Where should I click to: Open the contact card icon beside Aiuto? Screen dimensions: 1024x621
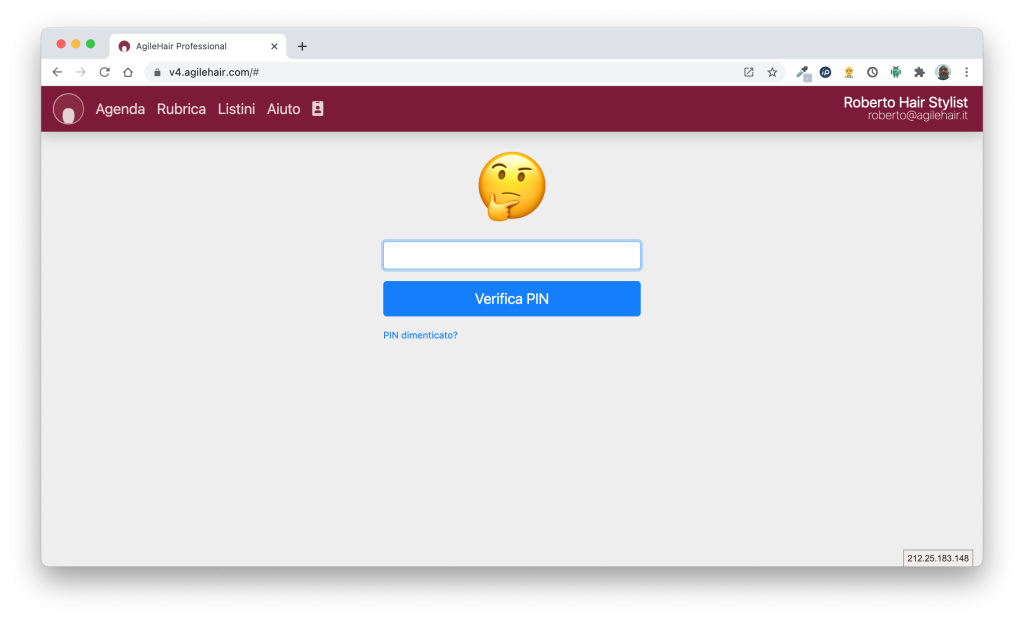click(317, 108)
